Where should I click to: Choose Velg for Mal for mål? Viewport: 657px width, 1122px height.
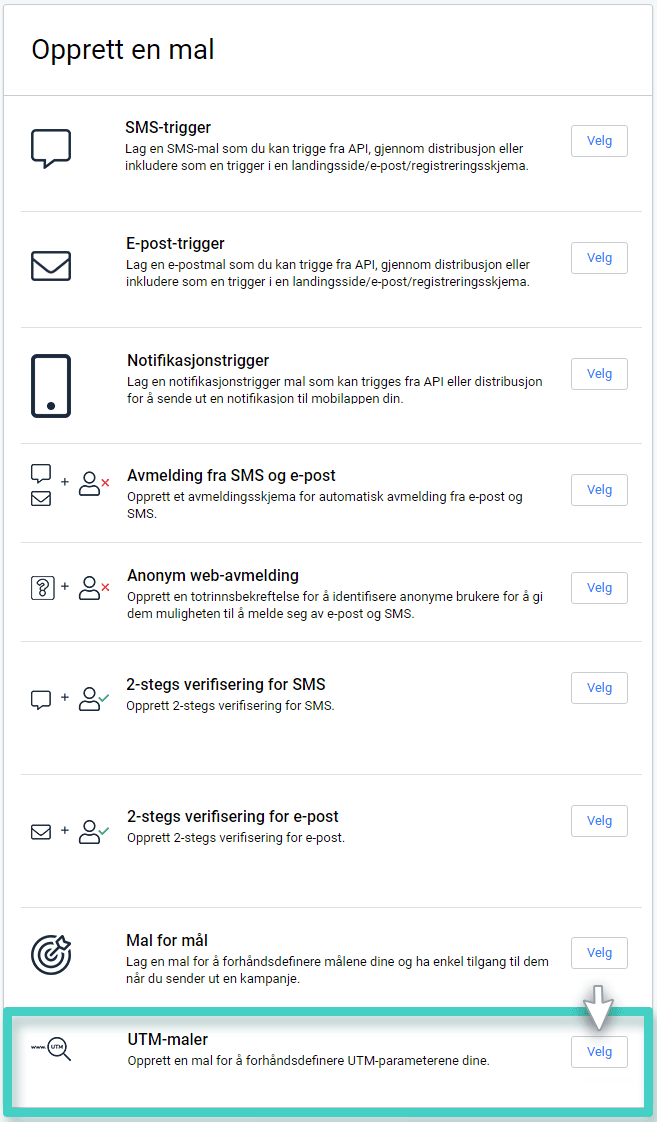coord(599,953)
